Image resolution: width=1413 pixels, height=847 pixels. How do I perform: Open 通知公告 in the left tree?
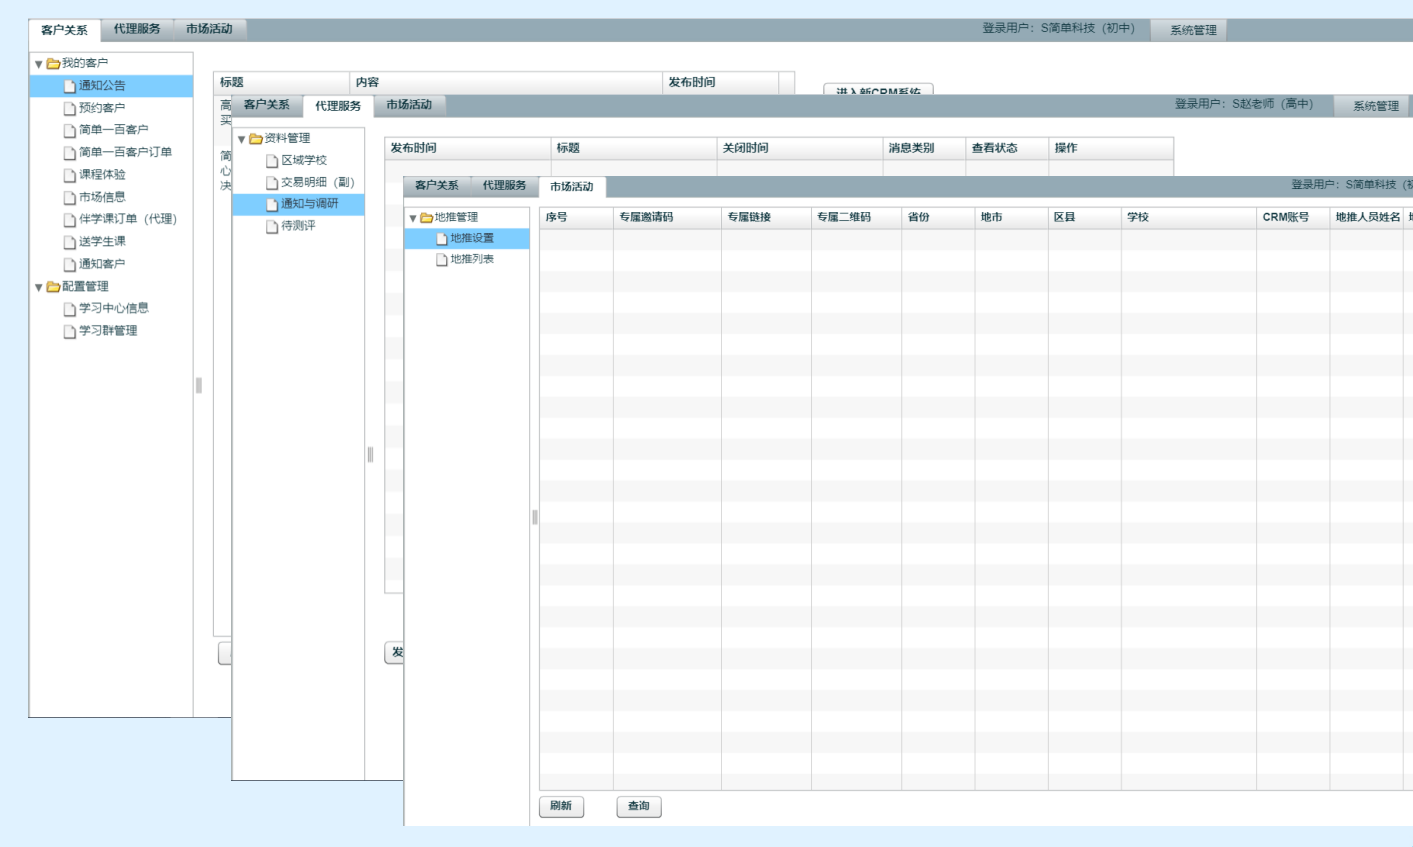pyautogui.click(x=102, y=86)
